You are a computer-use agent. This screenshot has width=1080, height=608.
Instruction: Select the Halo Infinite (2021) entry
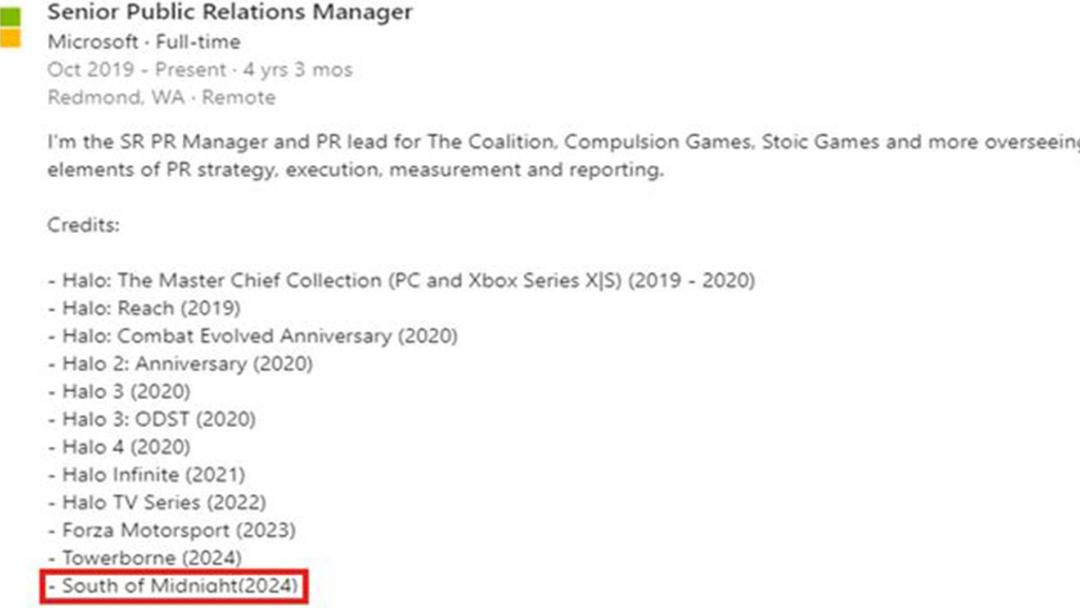[147, 474]
